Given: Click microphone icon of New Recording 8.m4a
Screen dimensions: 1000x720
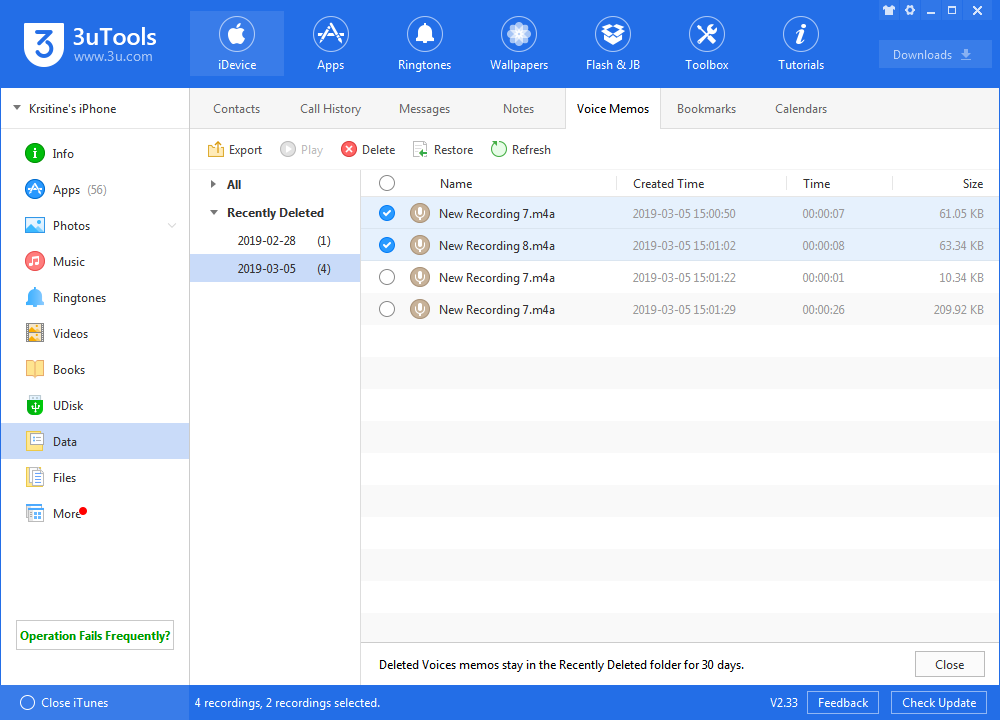Looking at the screenshot, I should tap(420, 245).
